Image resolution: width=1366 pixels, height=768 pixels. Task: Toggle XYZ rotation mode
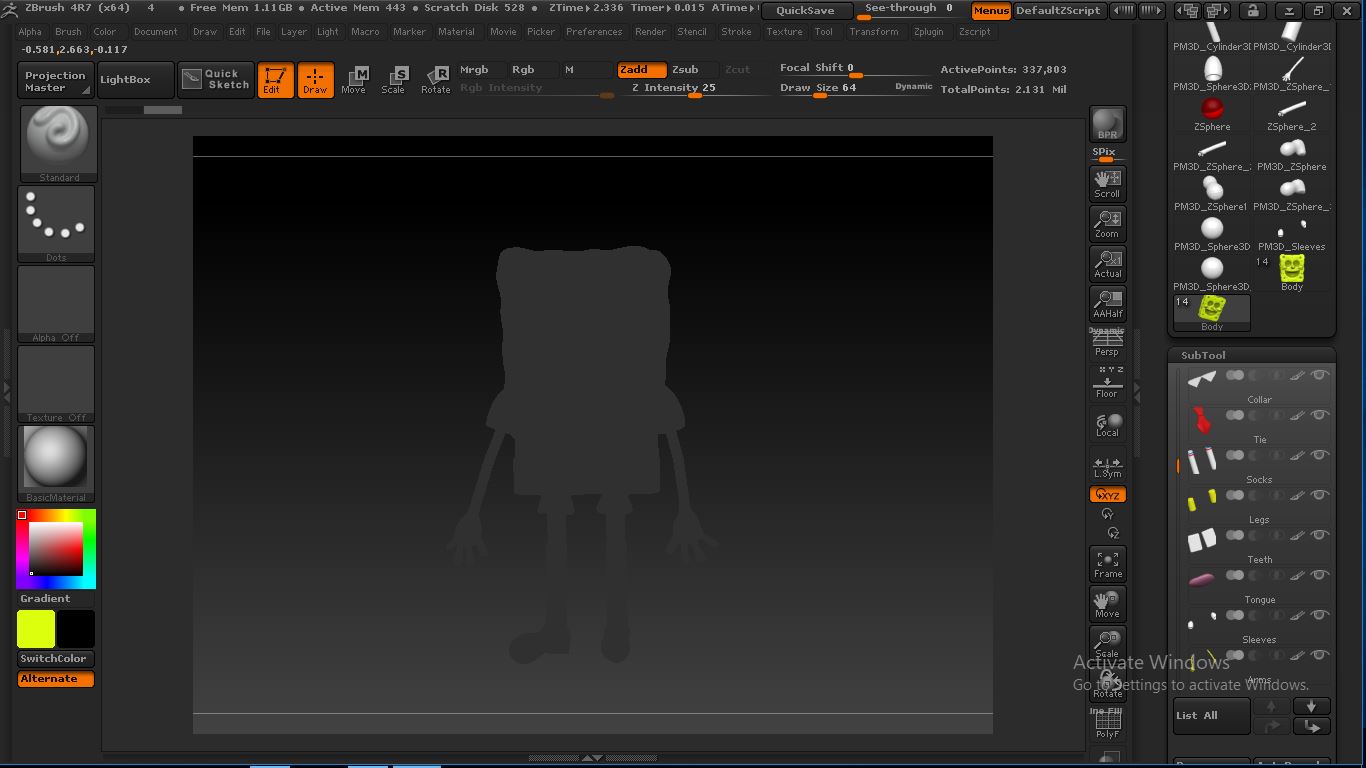click(x=1107, y=495)
